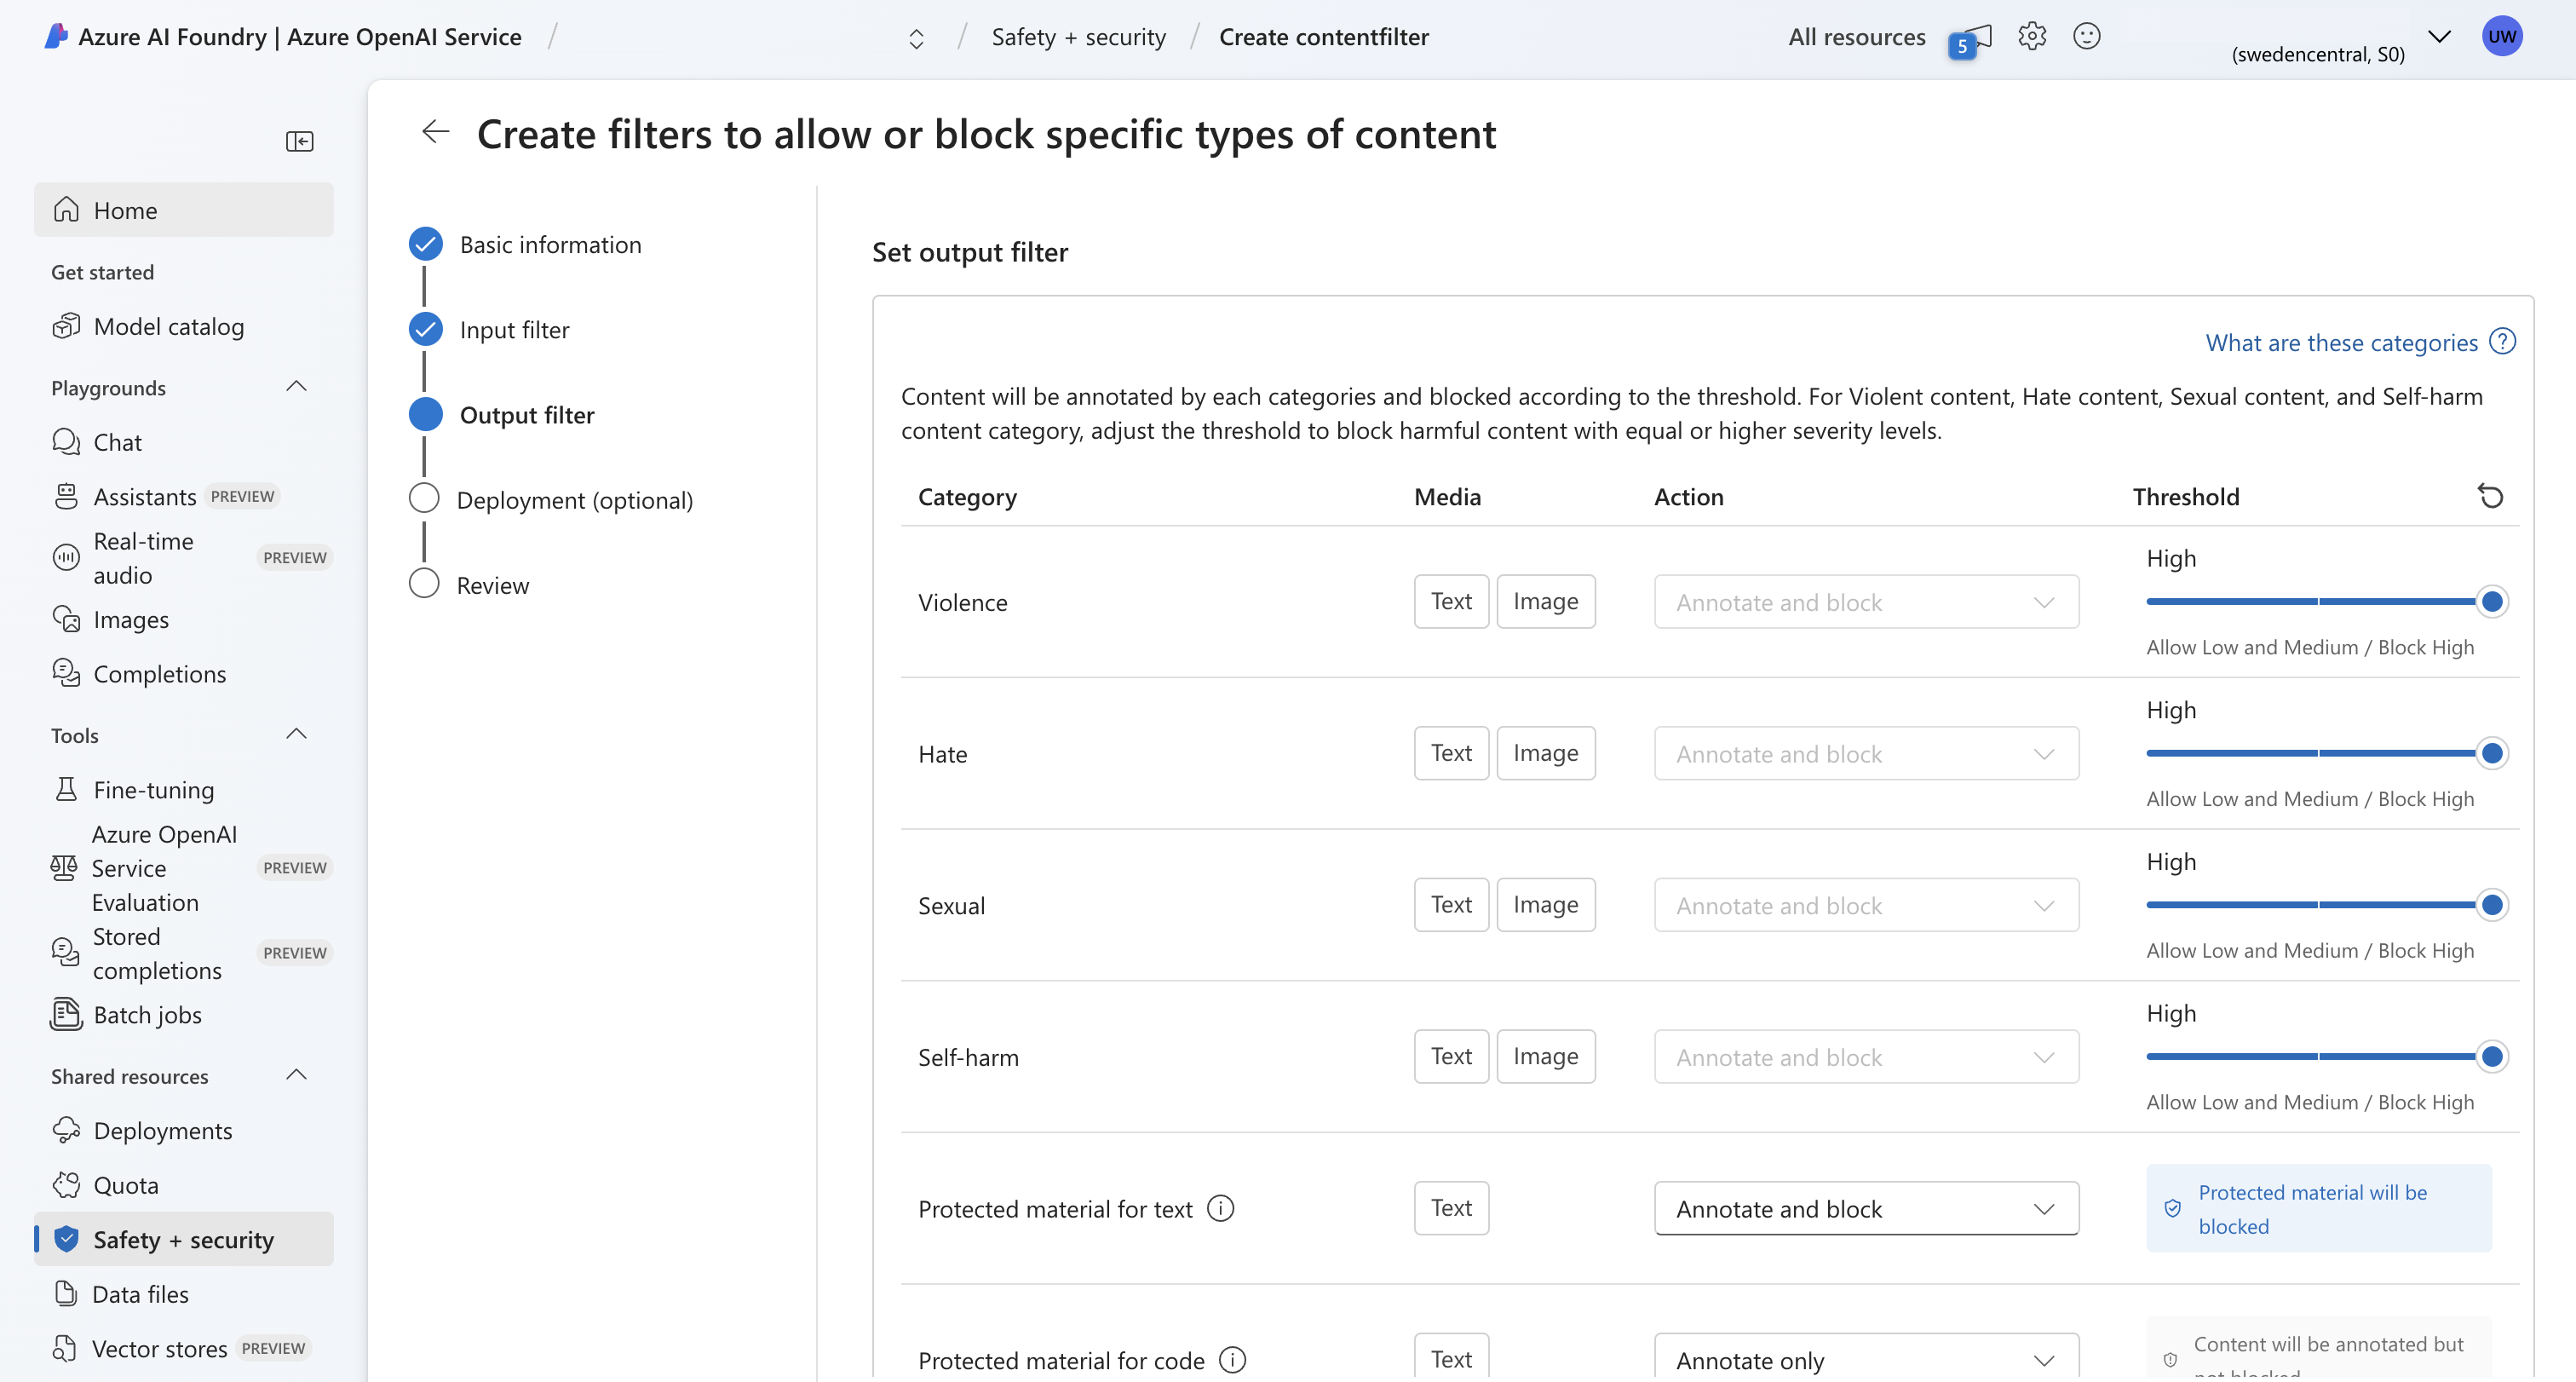Screen dimensions: 2576x1382
Task: Open the All resources menu
Action: point(1856,36)
